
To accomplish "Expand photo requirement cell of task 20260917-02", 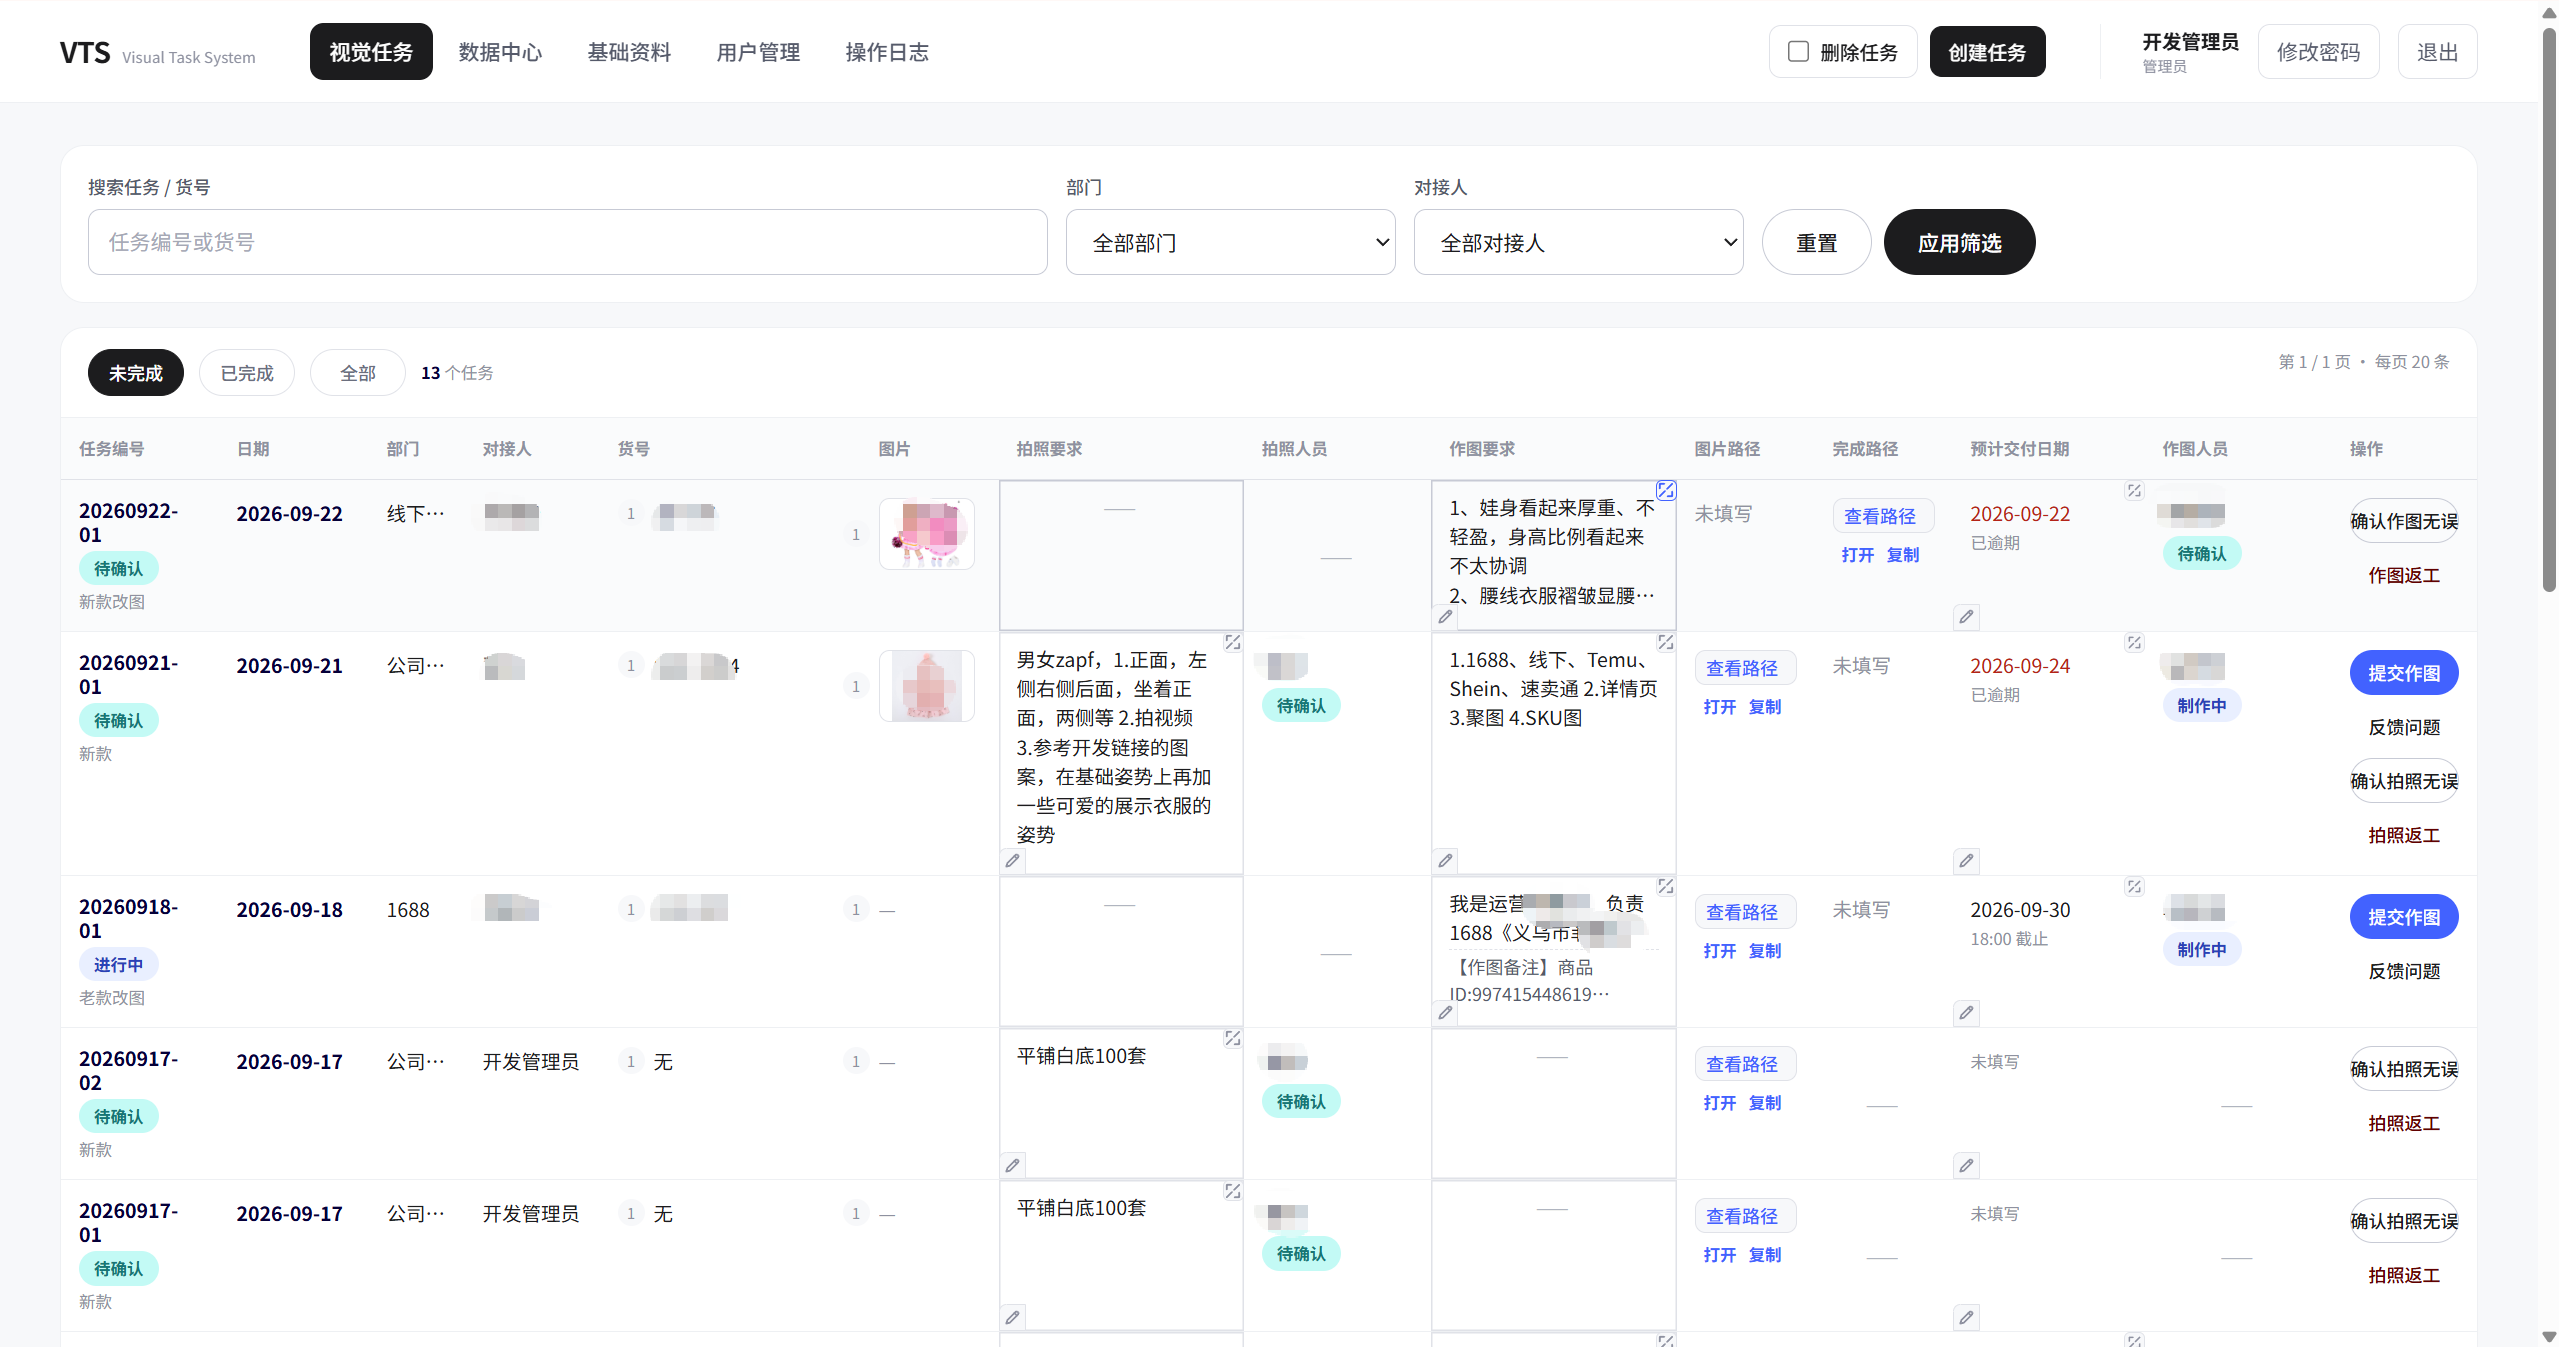I will point(1233,1038).
